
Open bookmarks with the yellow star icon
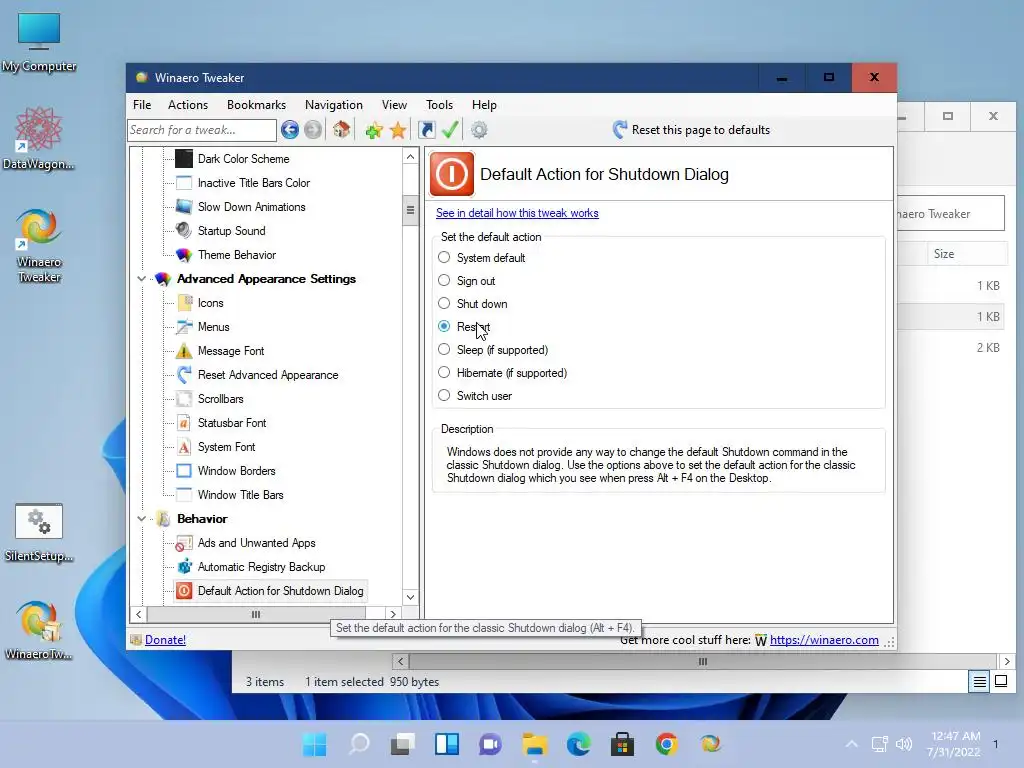click(x=398, y=130)
